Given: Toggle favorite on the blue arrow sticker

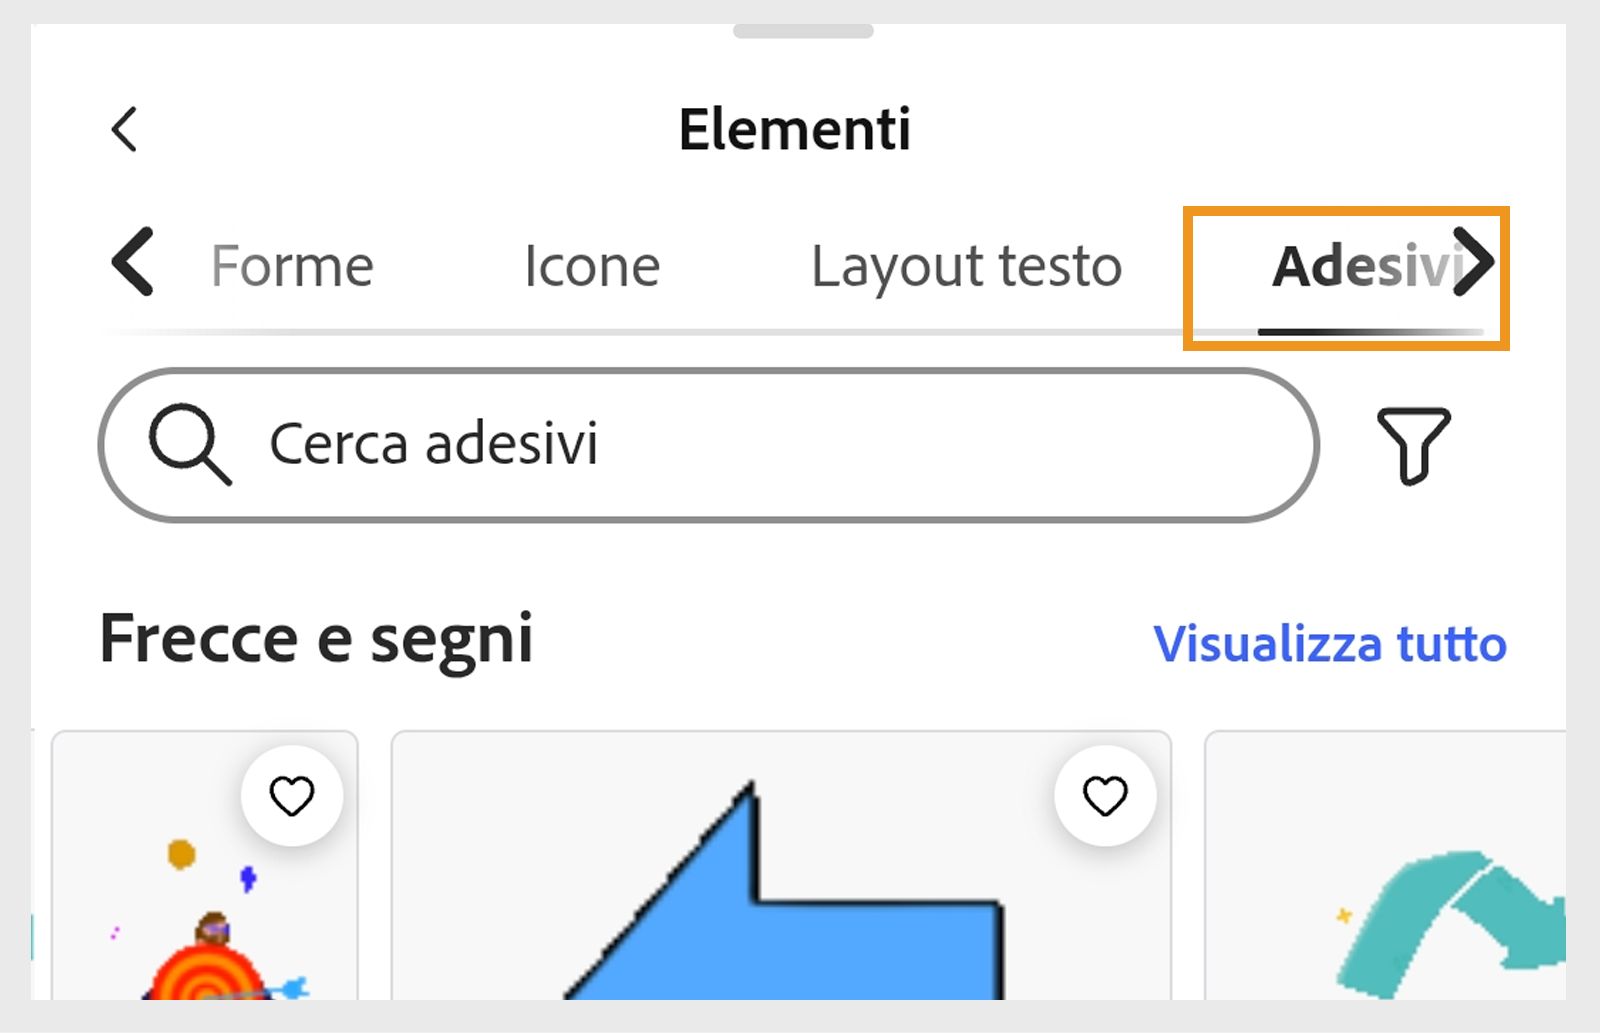Looking at the screenshot, I should pos(1104,795).
